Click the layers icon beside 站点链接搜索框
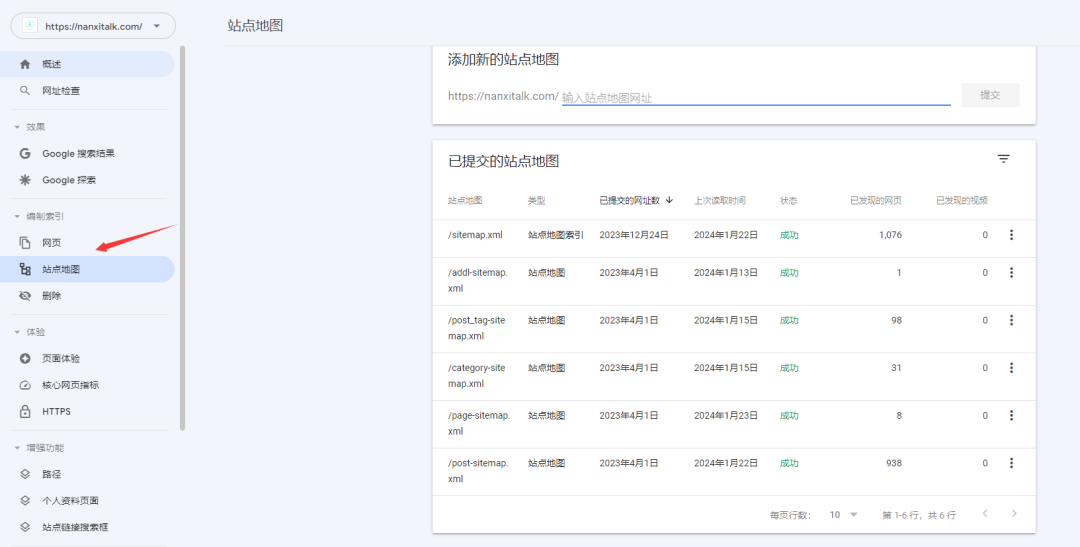This screenshot has height=547, width=1080. click(25, 527)
